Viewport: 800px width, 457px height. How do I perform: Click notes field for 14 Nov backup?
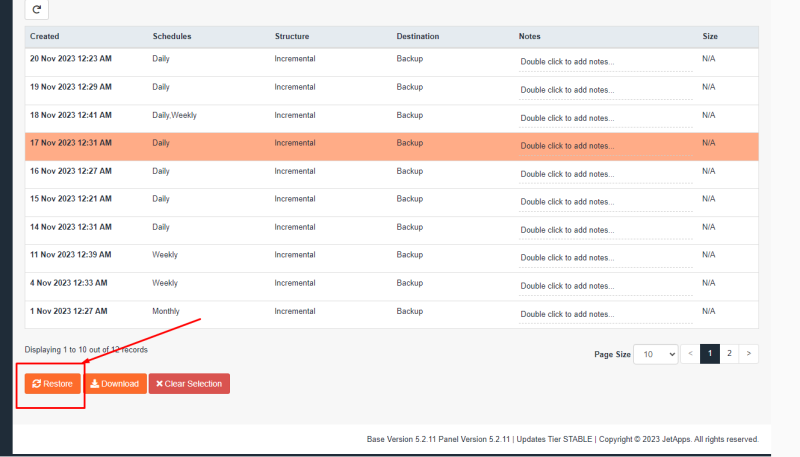pyautogui.click(x=605, y=230)
